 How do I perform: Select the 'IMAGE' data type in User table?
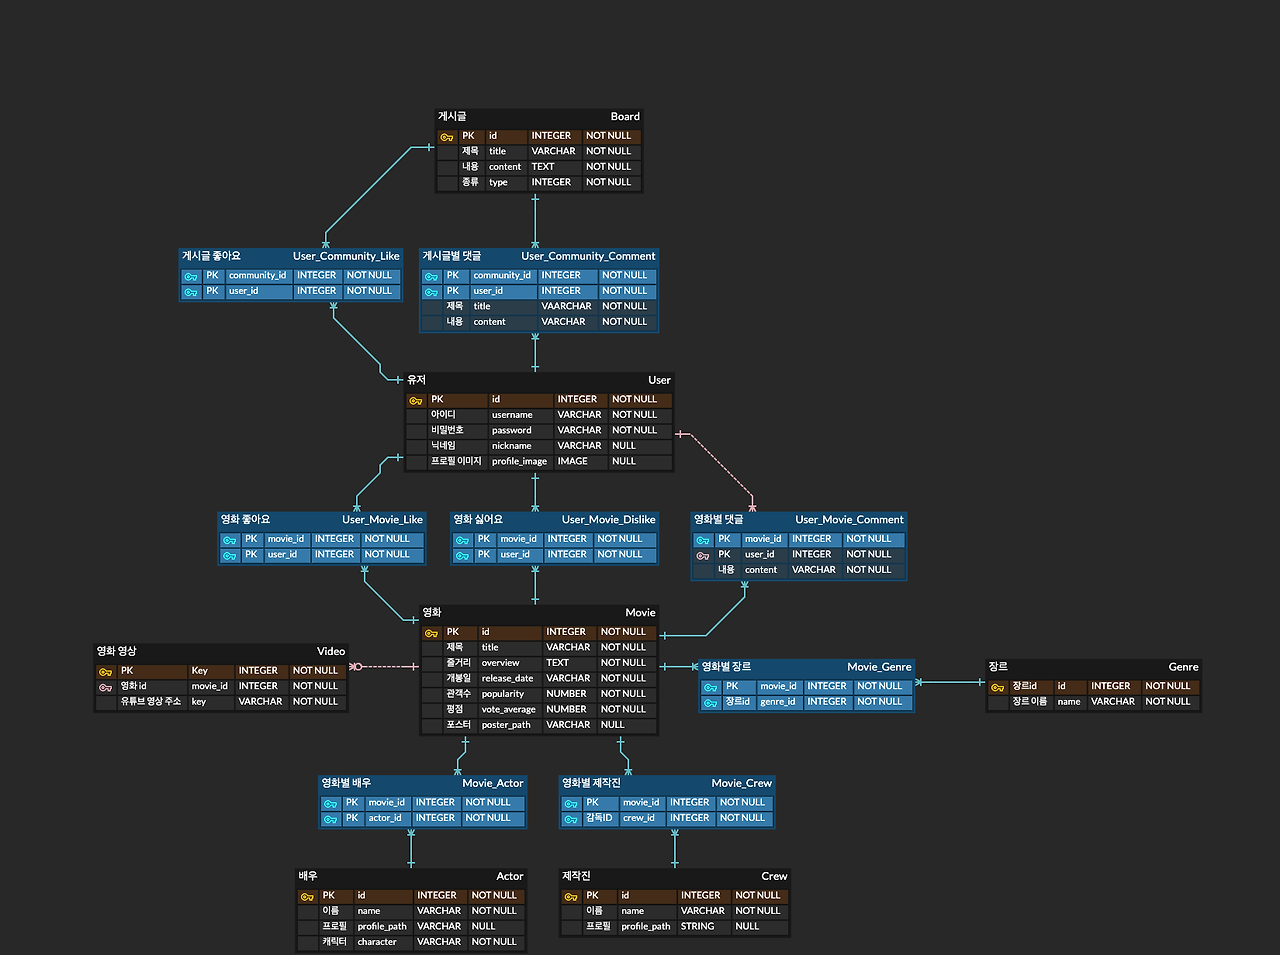[x=572, y=462]
